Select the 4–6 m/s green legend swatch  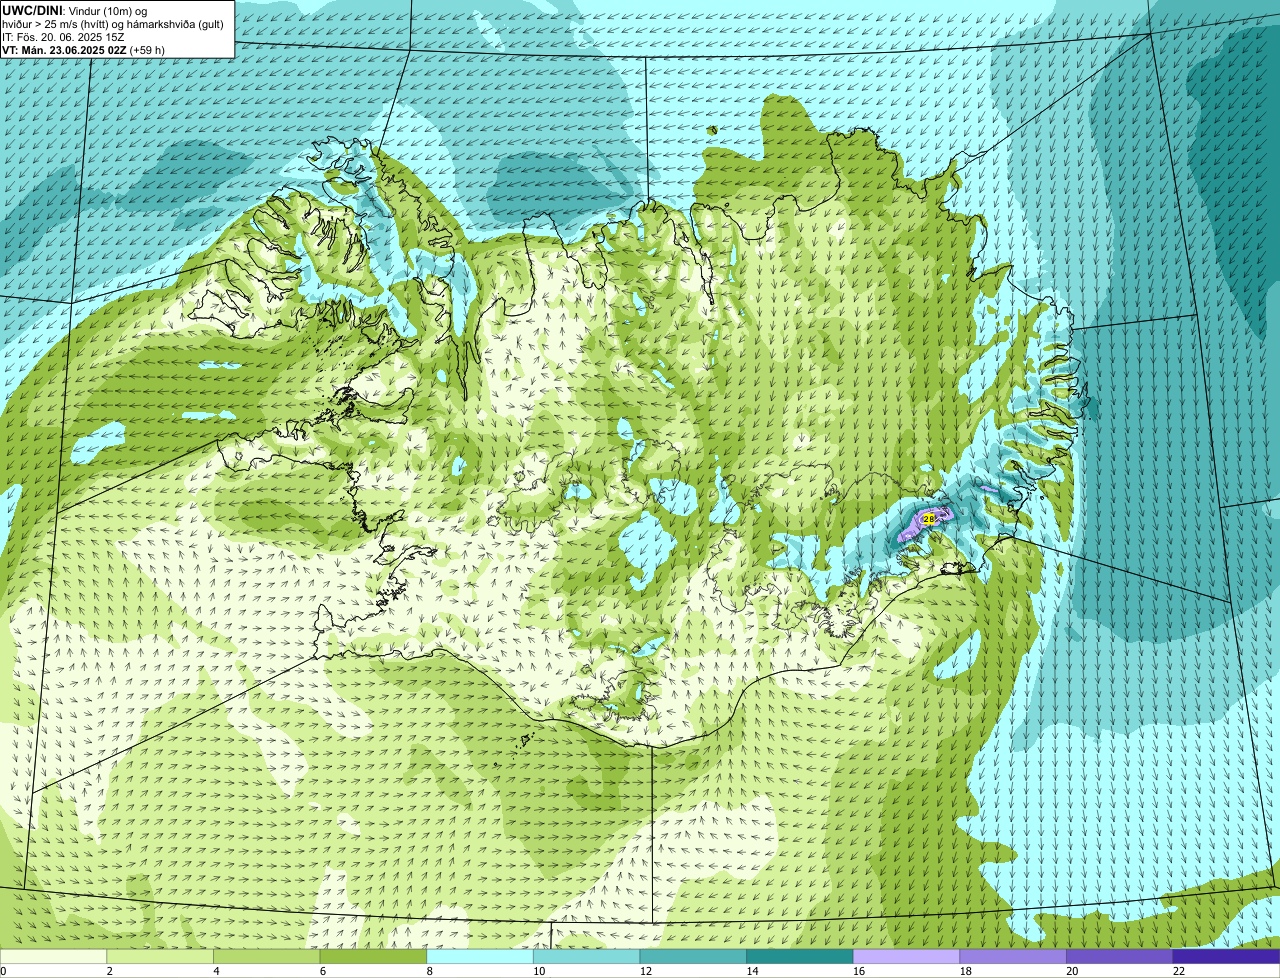pos(266,956)
